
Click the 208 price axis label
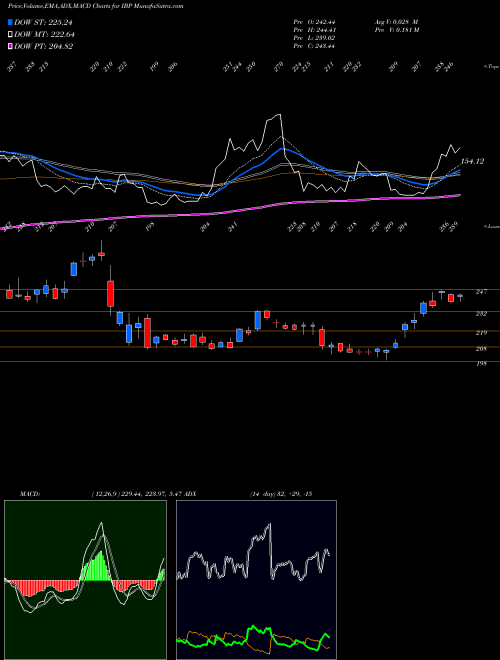pos(481,349)
